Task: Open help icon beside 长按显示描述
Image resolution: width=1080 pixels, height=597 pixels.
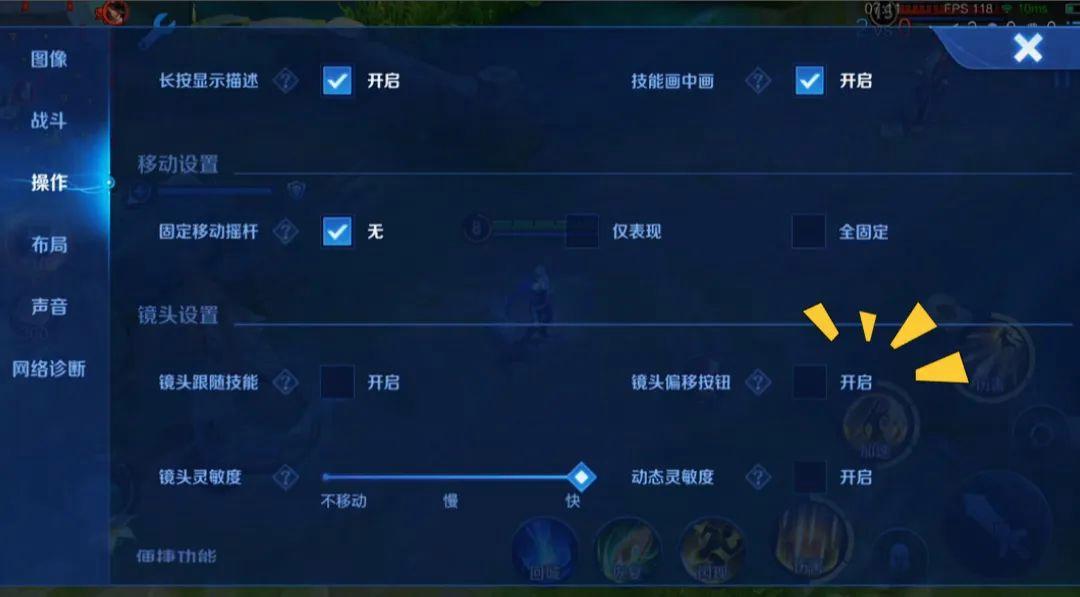Action: click(x=285, y=81)
